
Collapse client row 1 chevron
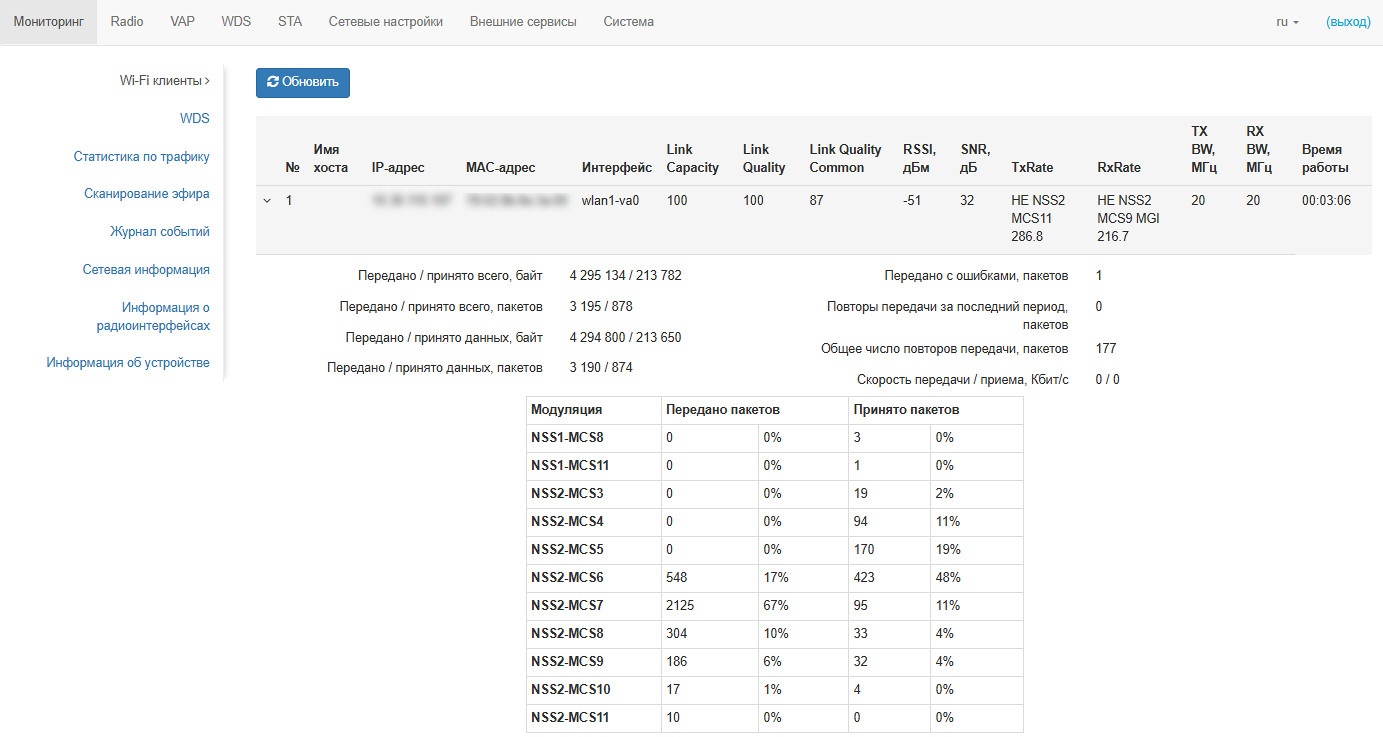267,201
